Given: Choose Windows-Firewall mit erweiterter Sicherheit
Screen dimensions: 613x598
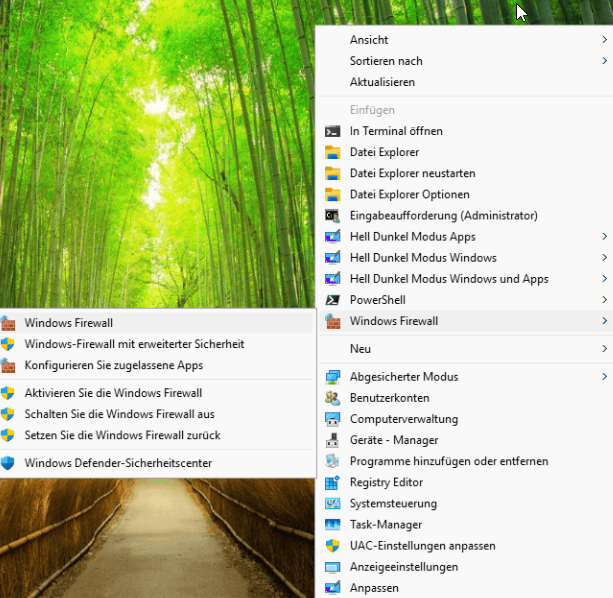Looking at the screenshot, I should (156, 344).
